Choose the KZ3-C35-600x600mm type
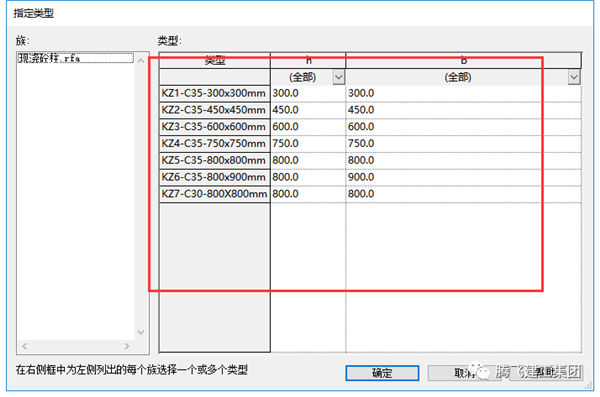This screenshot has height=397, width=600. [215, 127]
